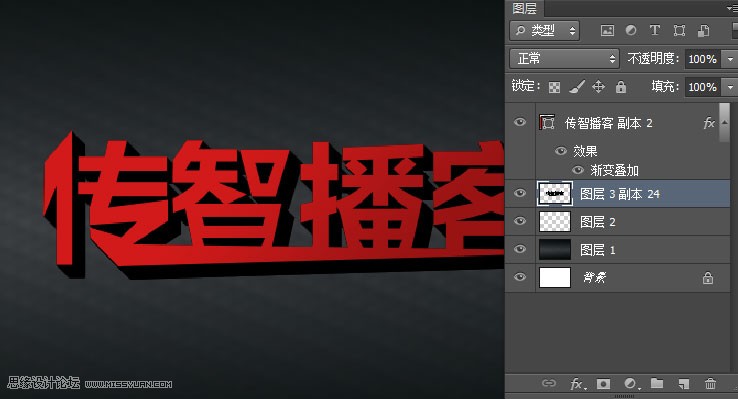Click gradient thumbnail of 图层 1
Viewport: 738px width, 399px height.
[x=554, y=249]
